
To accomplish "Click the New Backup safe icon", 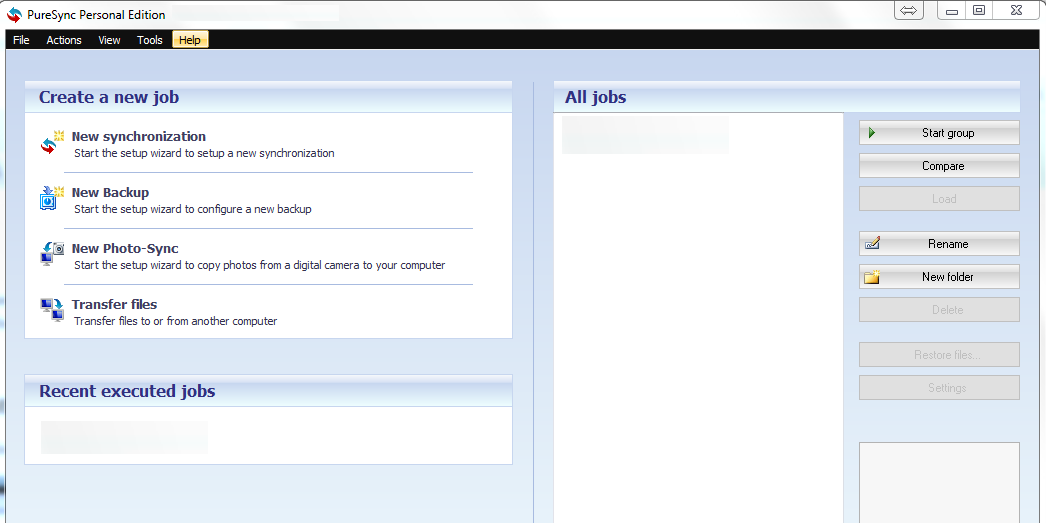I will pyautogui.click(x=52, y=199).
